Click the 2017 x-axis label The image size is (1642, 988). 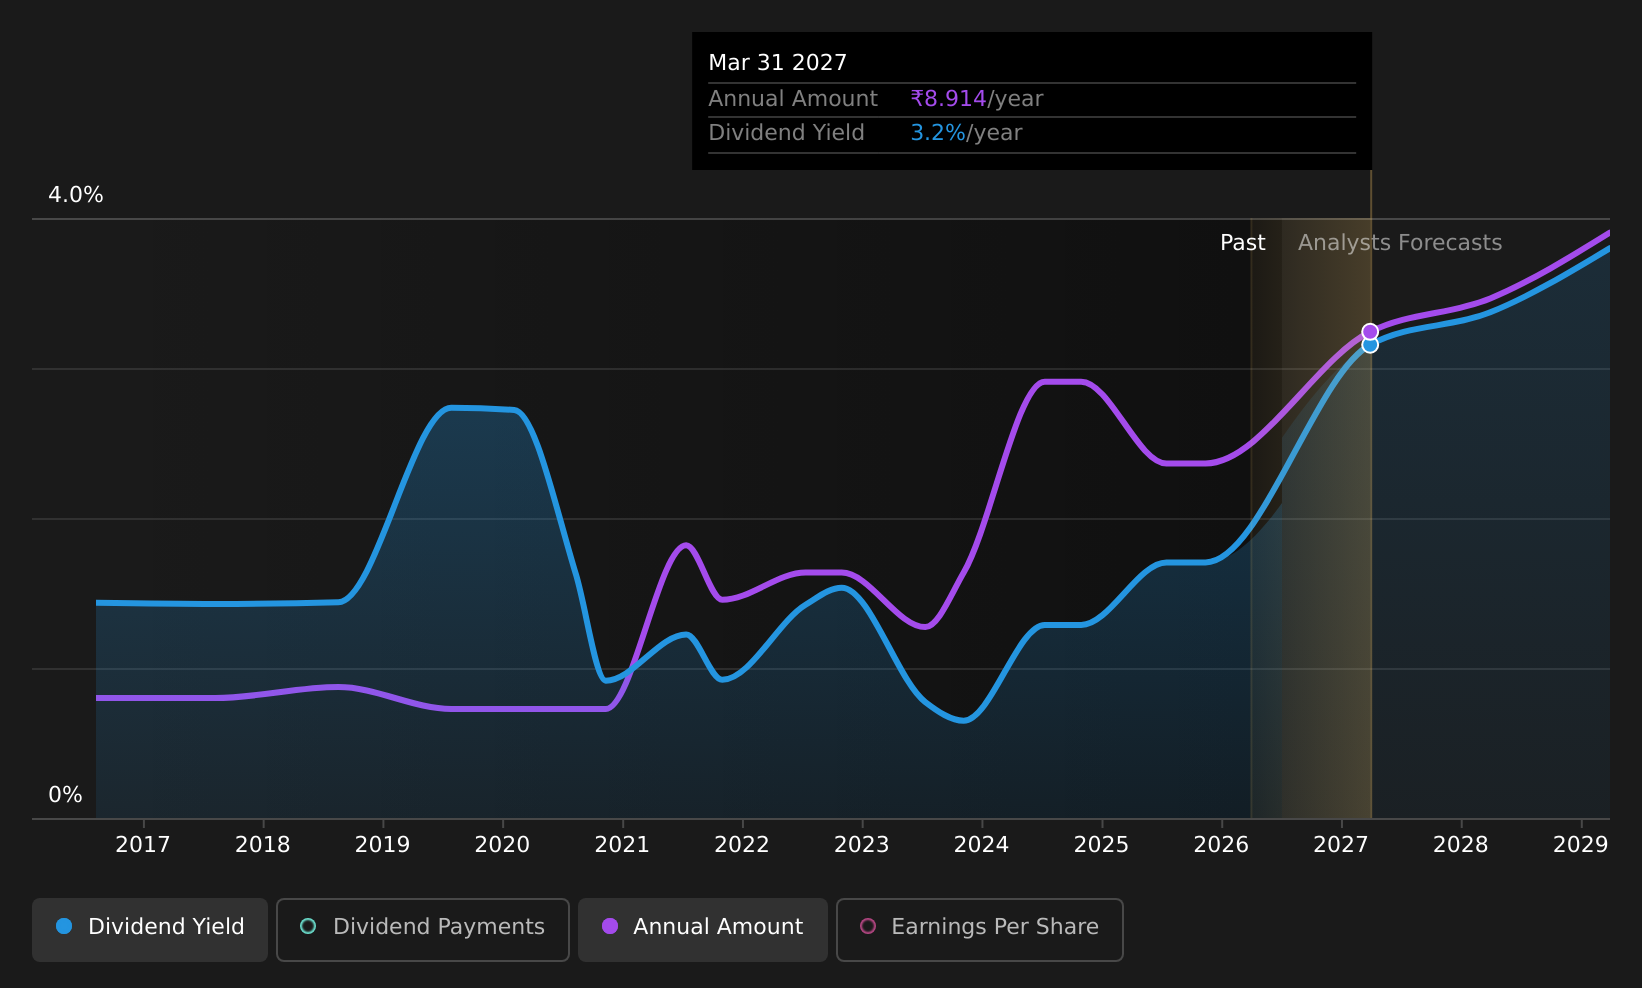click(x=143, y=845)
